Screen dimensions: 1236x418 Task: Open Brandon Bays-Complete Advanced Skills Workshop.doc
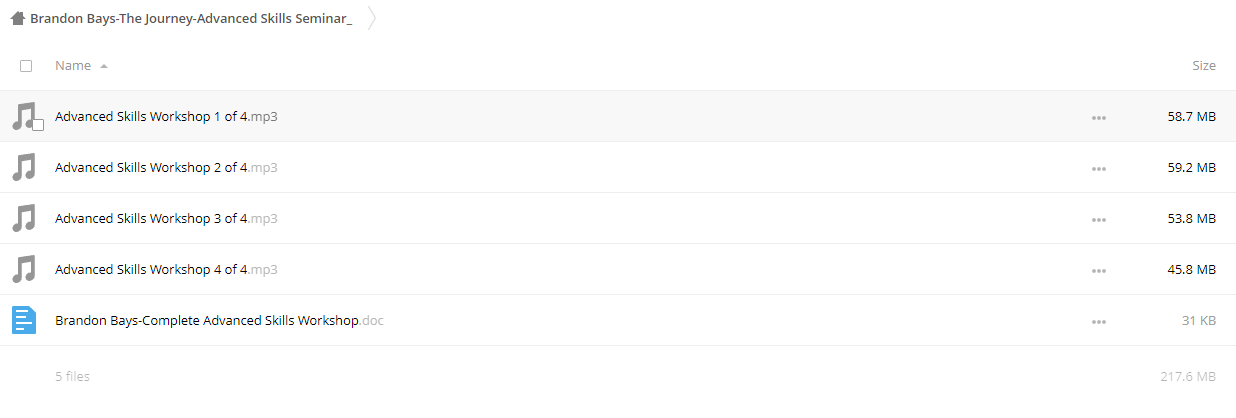(x=219, y=321)
